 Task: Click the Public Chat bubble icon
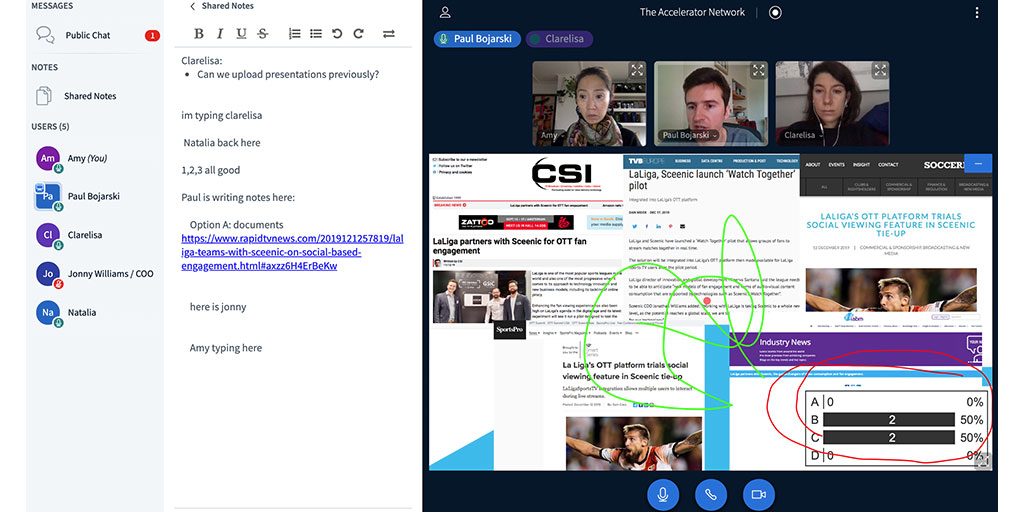pos(45,35)
